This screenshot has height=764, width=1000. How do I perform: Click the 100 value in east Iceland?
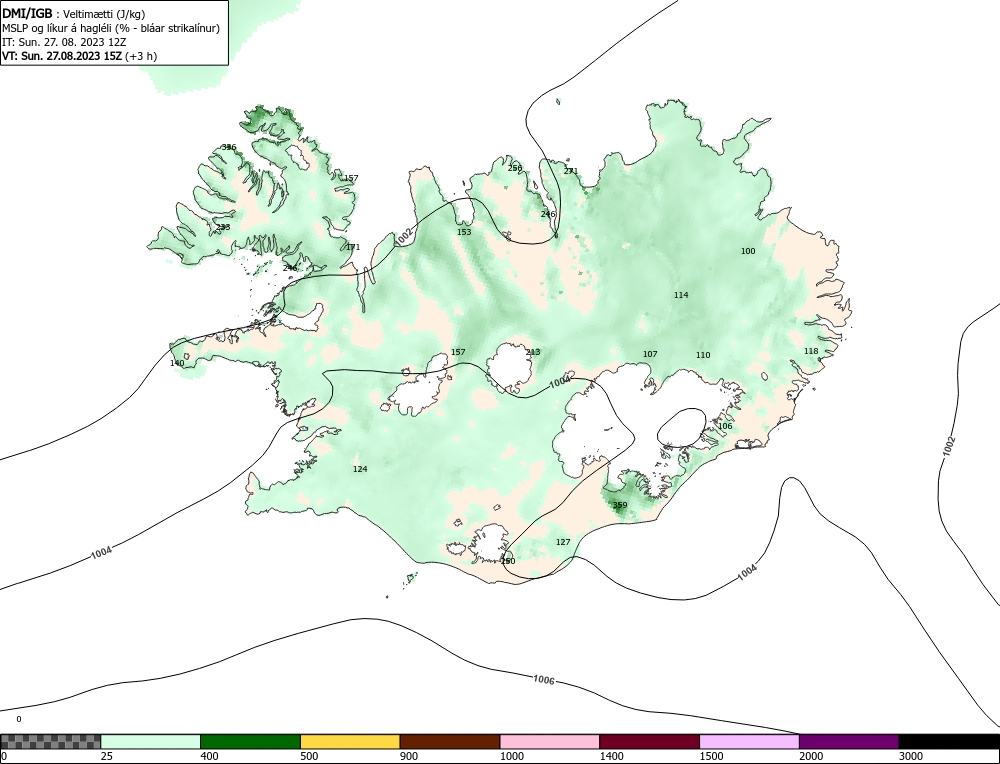[x=748, y=251]
